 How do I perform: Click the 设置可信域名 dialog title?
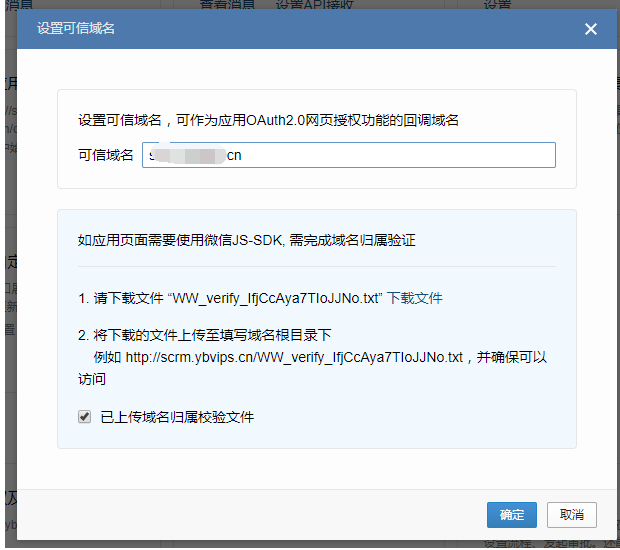coord(76,28)
